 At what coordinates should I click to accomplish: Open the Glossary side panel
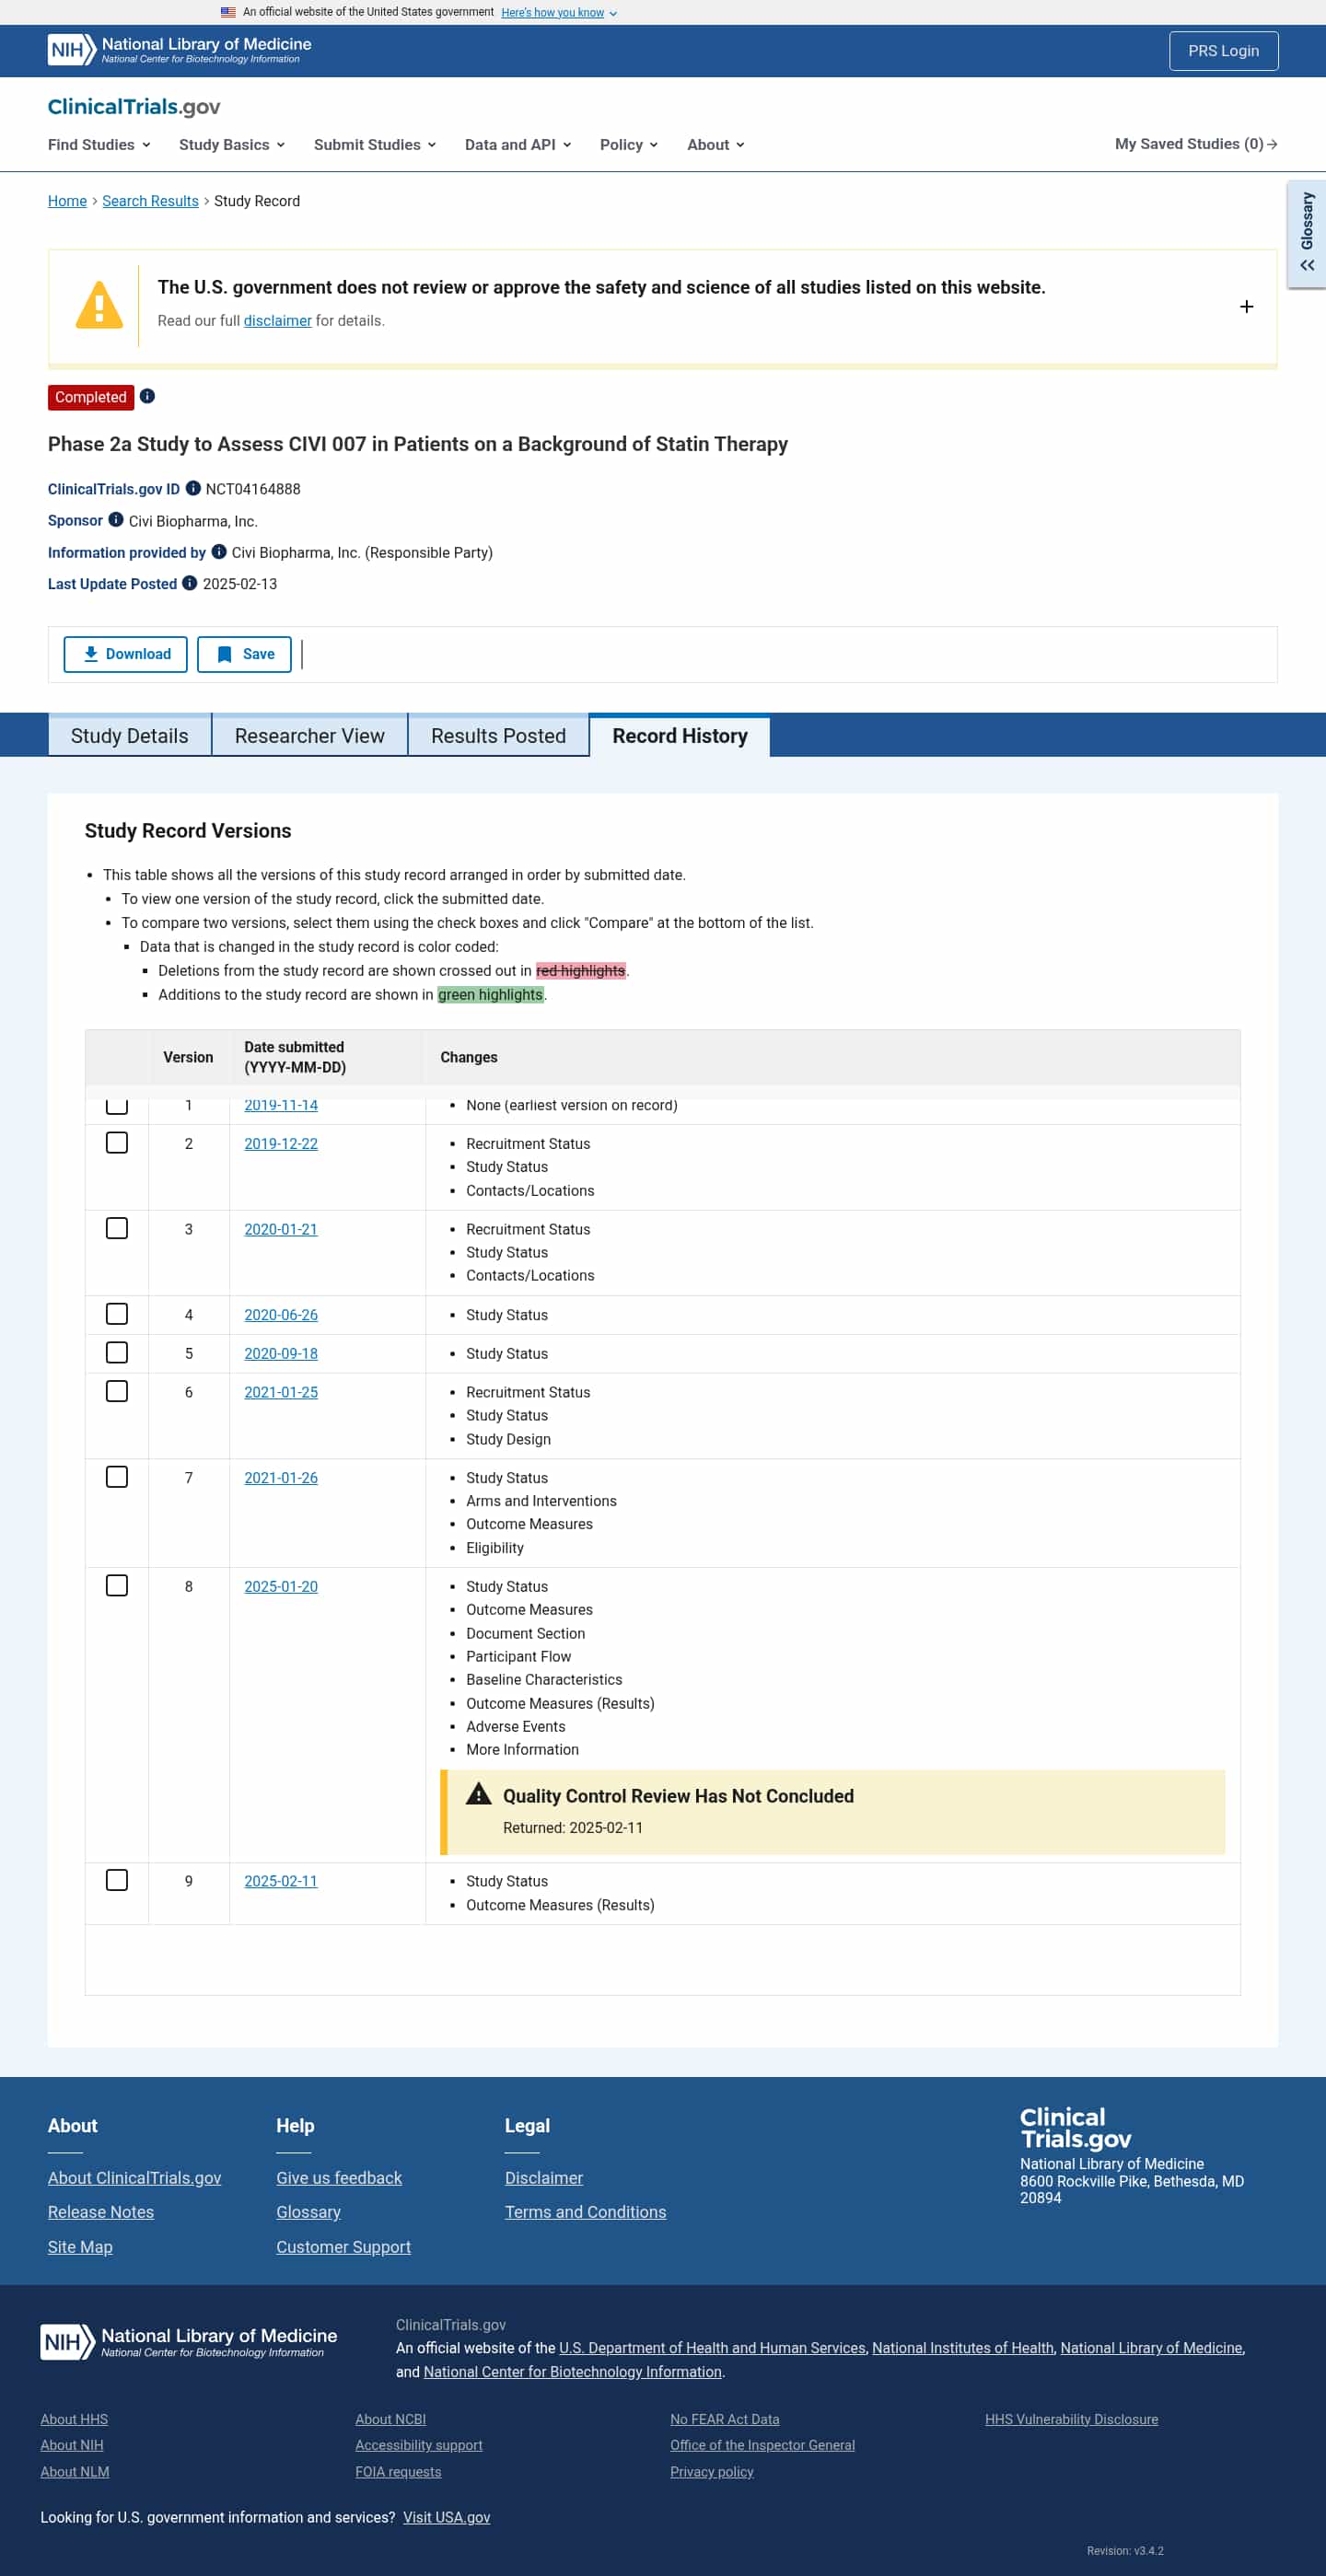pos(1306,234)
